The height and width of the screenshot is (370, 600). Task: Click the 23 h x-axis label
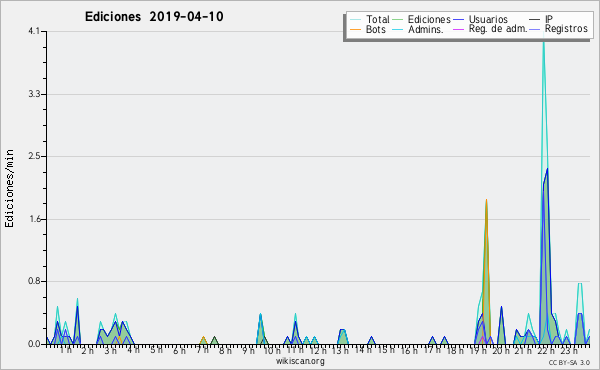tap(569, 350)
